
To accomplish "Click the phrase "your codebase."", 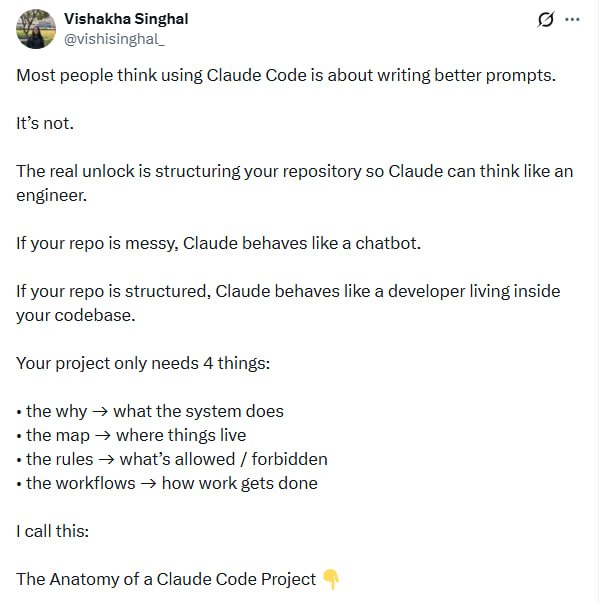I will point(71,315).
